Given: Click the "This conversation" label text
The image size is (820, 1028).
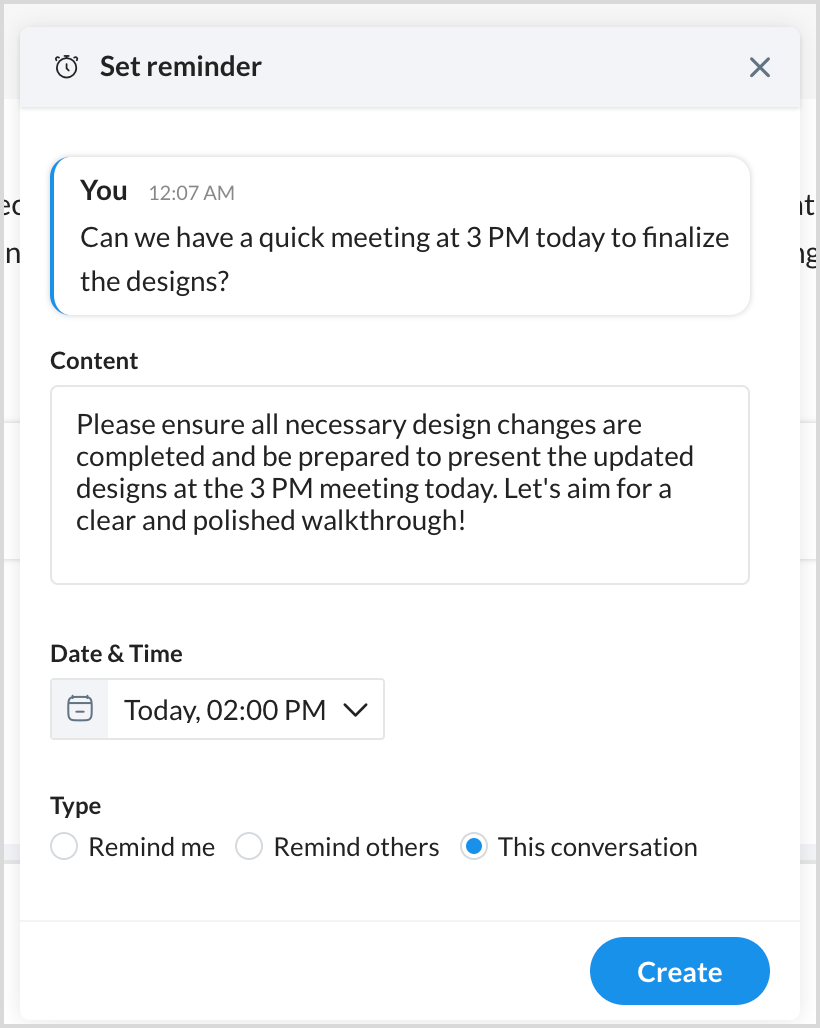Looking at the screenshot, I should pos(597,847).
